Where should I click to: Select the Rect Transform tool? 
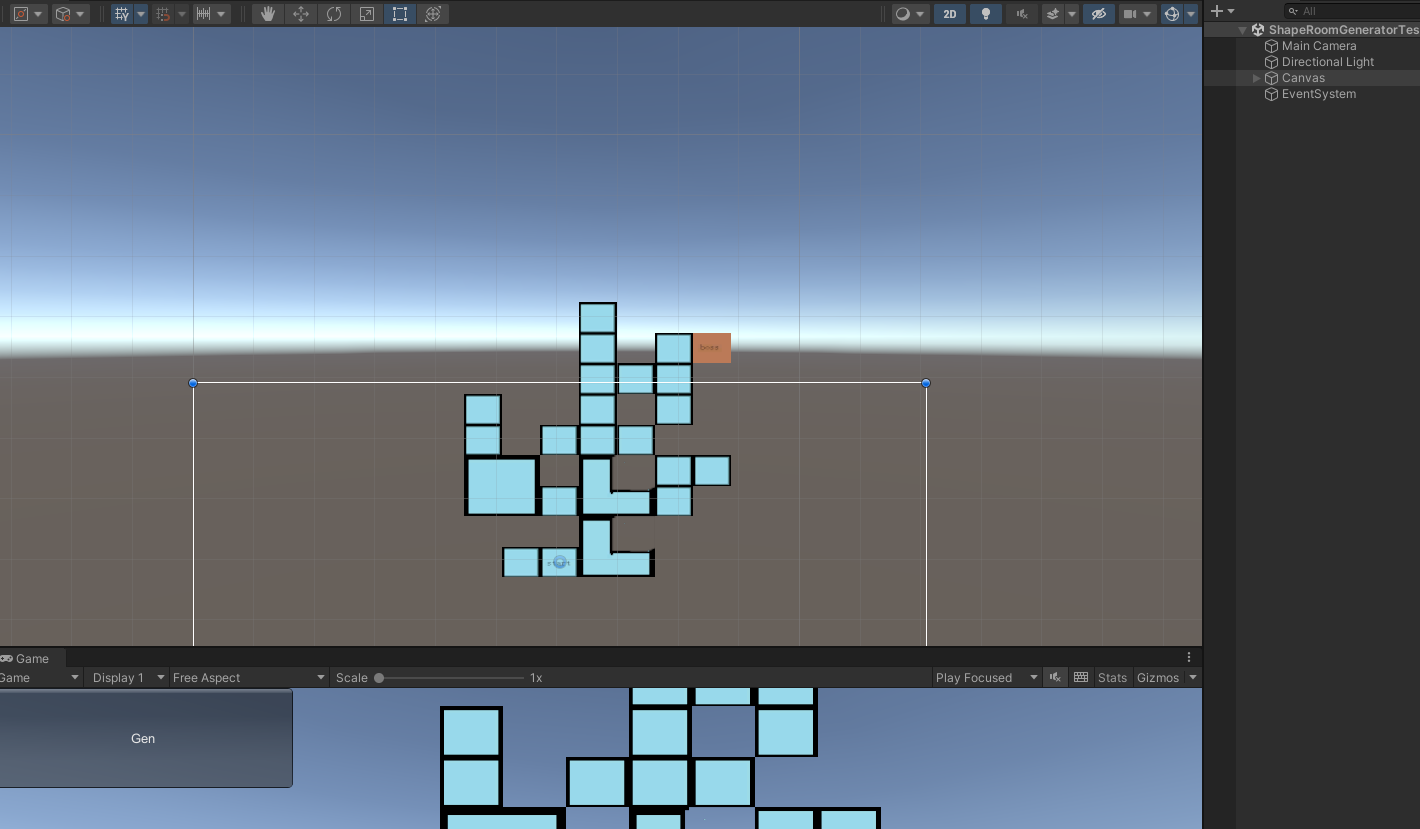click(x=399, y=13)
